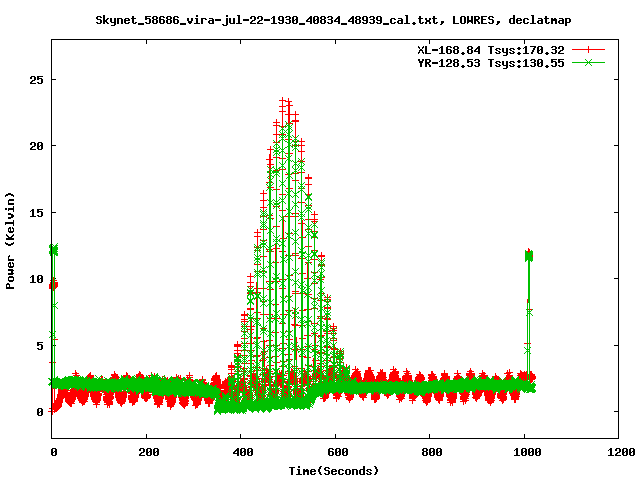This screenshot has width=640, height=480.
Task: Click the y-axis tick label 25
Action: [36, 80]
